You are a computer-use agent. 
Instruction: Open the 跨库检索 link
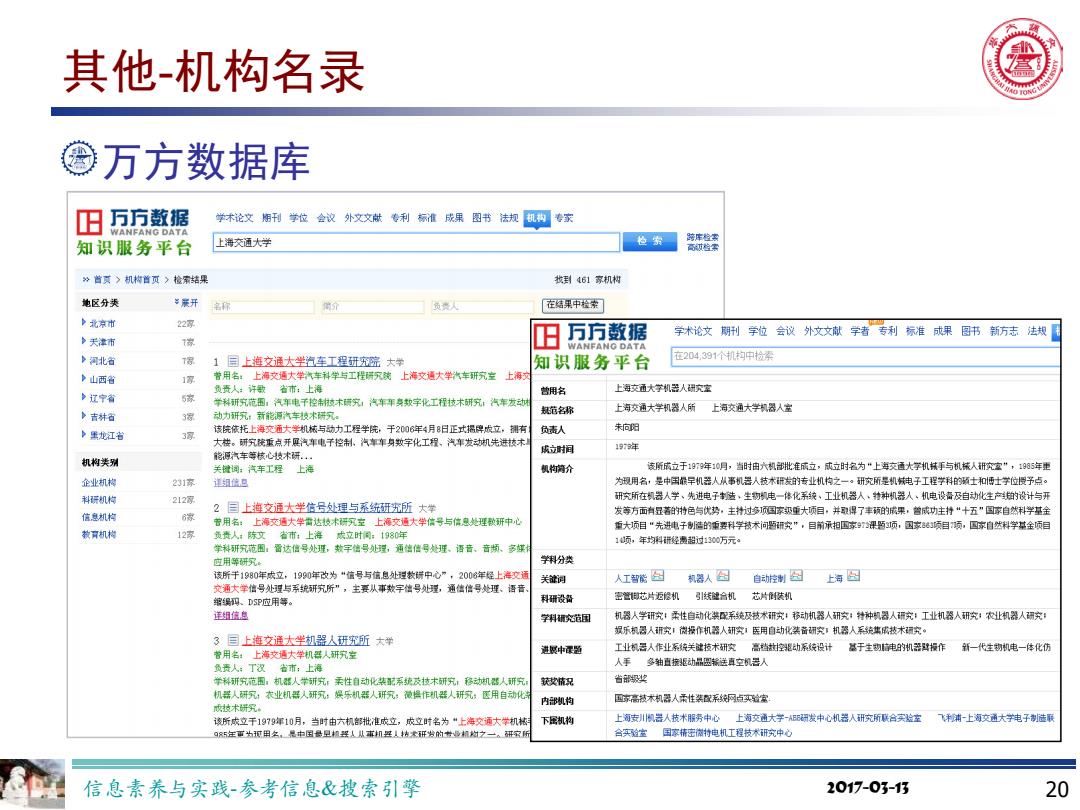click(702, 237)
